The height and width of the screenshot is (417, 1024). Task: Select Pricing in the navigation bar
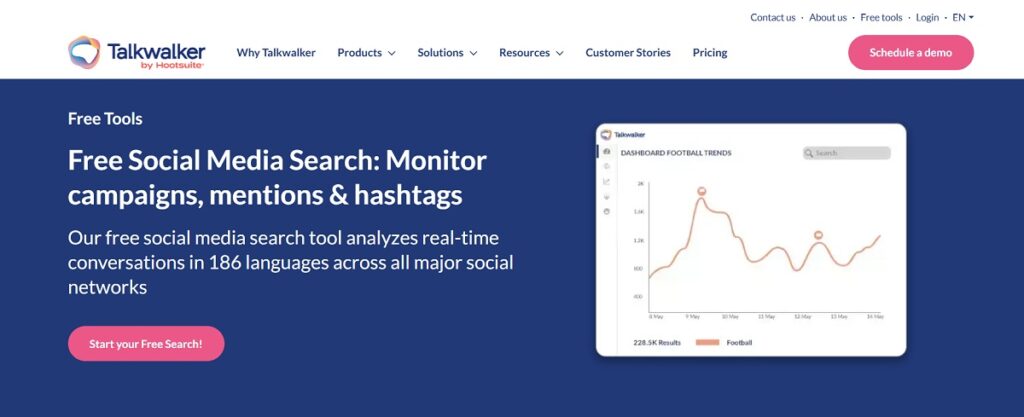710,53
